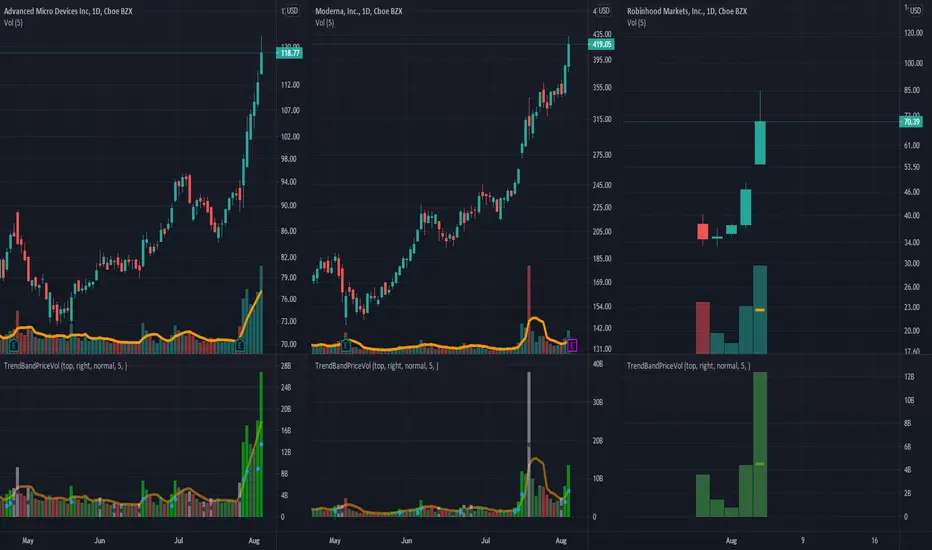
Task: Click the Vol (5) legend in Robinhood chart
Action: [636, 23]
